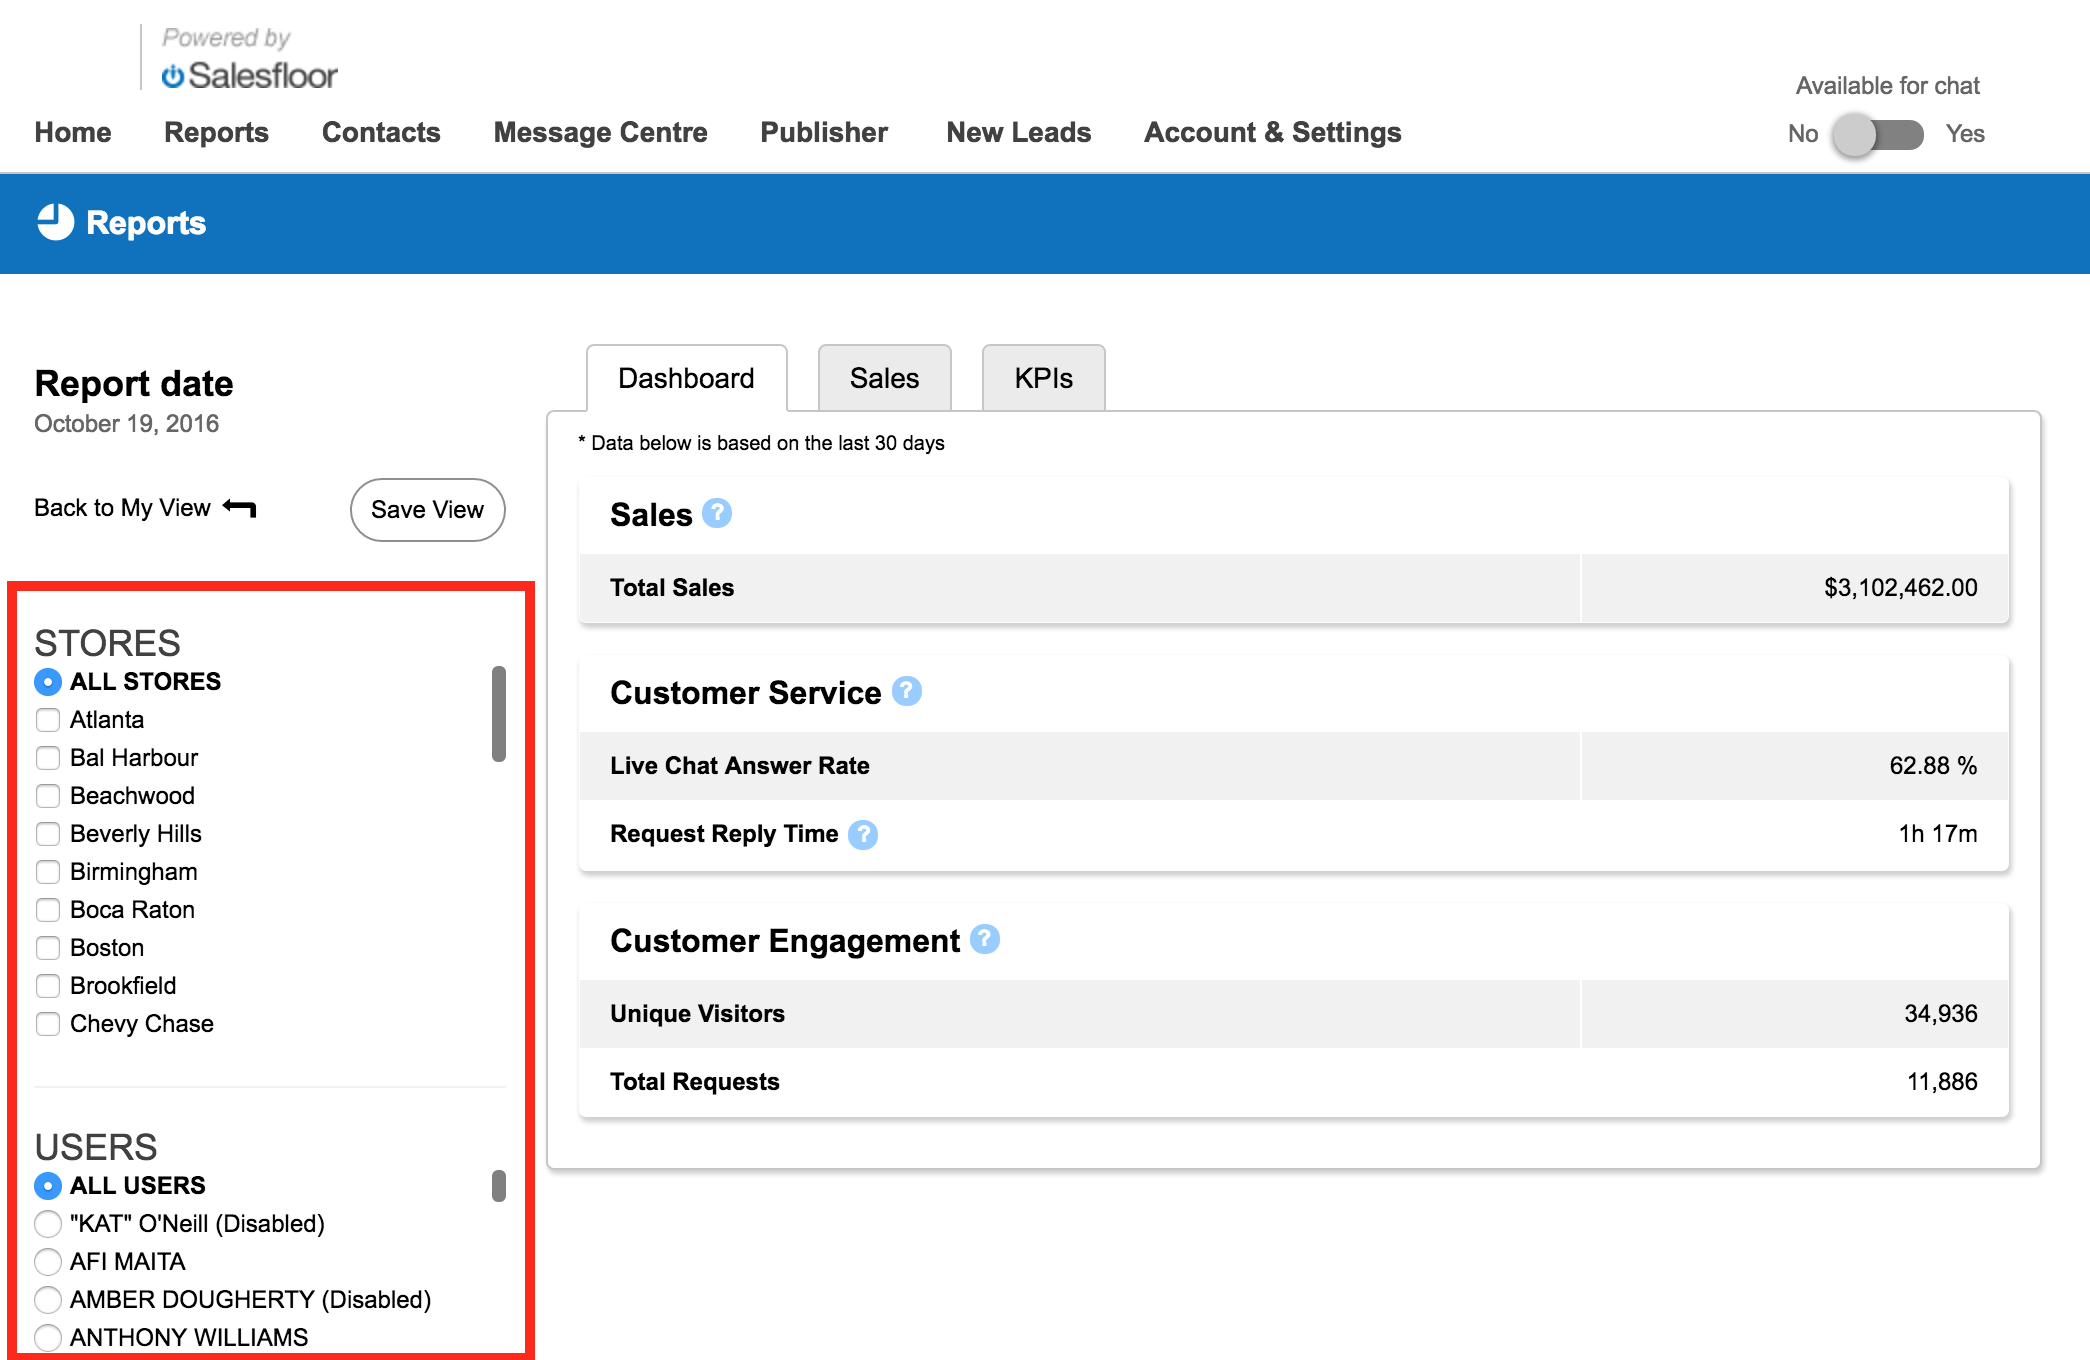Click the help icon next to Sales heading
This screenshot has width=2090, height=1360.
[716, 513]
